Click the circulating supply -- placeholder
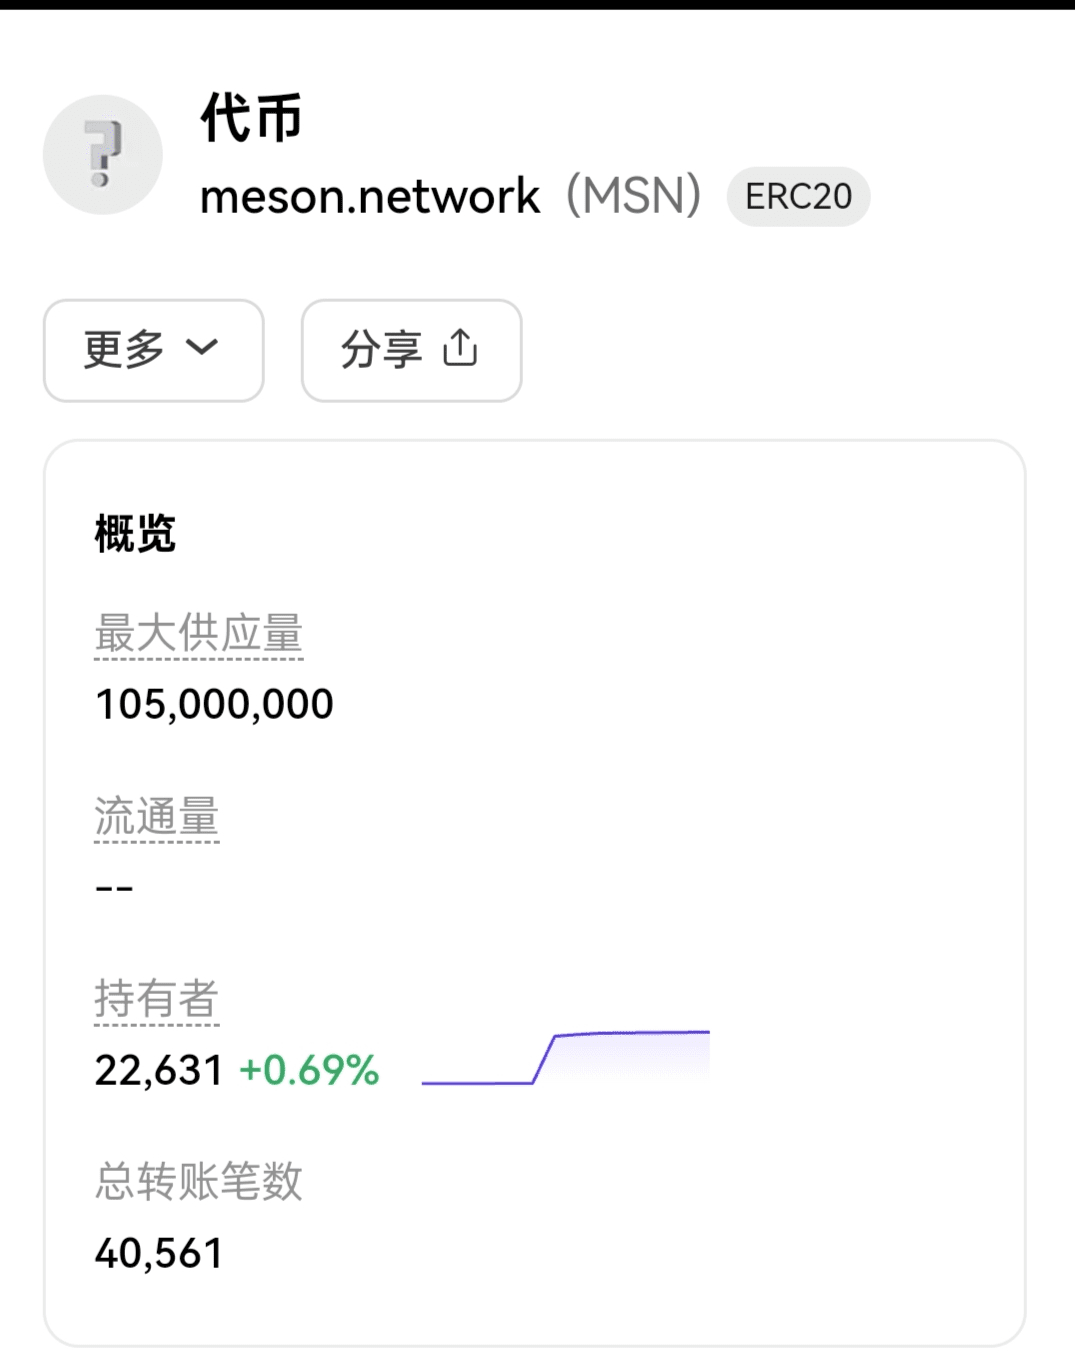The image size is (1075, 1353). [114, 888]
